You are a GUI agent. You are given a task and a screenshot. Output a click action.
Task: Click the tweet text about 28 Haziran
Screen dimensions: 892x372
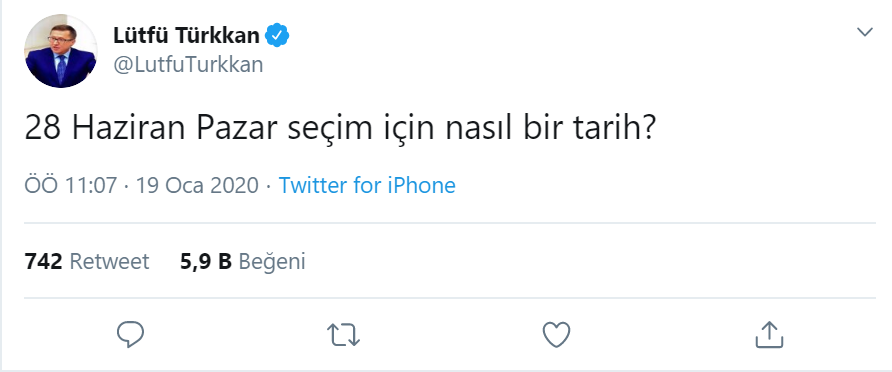pyautogui.click(x=341, y=130)
